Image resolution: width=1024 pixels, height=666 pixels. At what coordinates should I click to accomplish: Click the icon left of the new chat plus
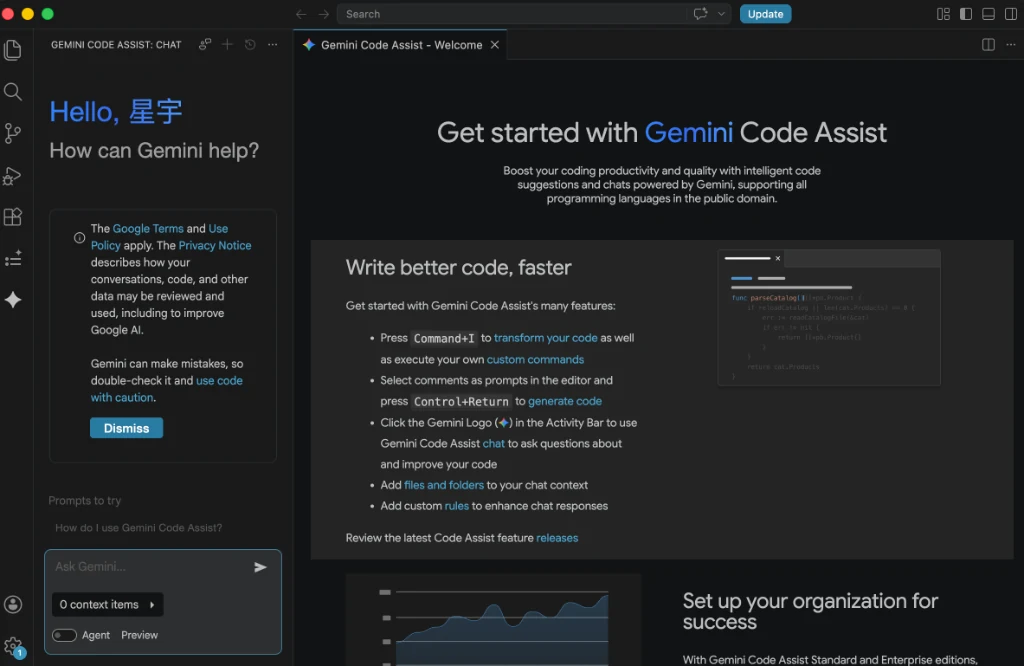[204, 44]
